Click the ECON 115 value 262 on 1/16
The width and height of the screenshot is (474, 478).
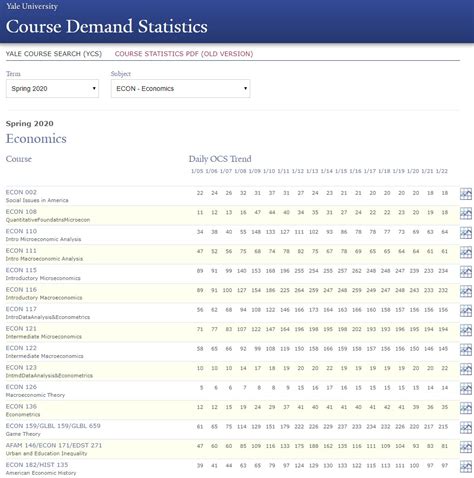(x=357, y=271)
